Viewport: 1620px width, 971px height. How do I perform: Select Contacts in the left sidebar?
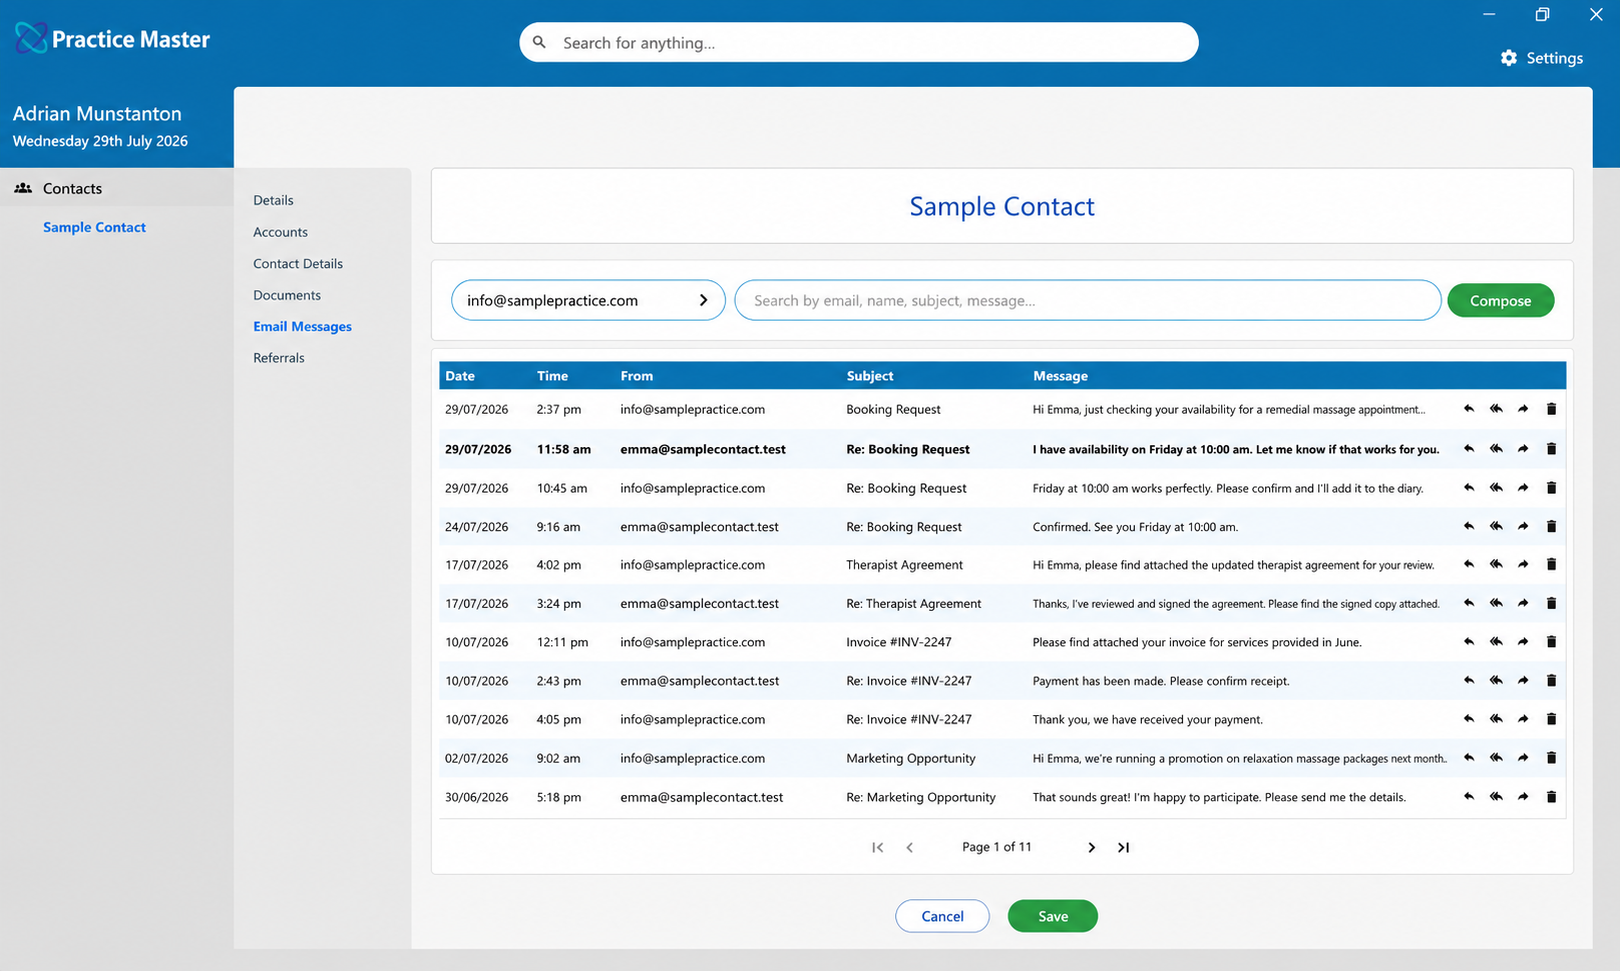[x=117, y=188]
